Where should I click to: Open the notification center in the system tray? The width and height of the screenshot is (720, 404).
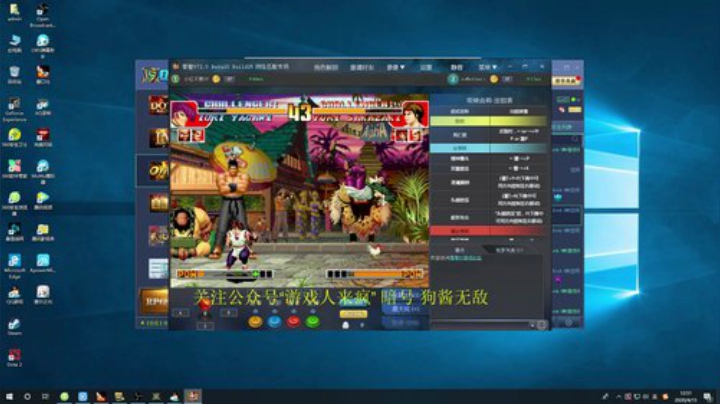(707, 396)
